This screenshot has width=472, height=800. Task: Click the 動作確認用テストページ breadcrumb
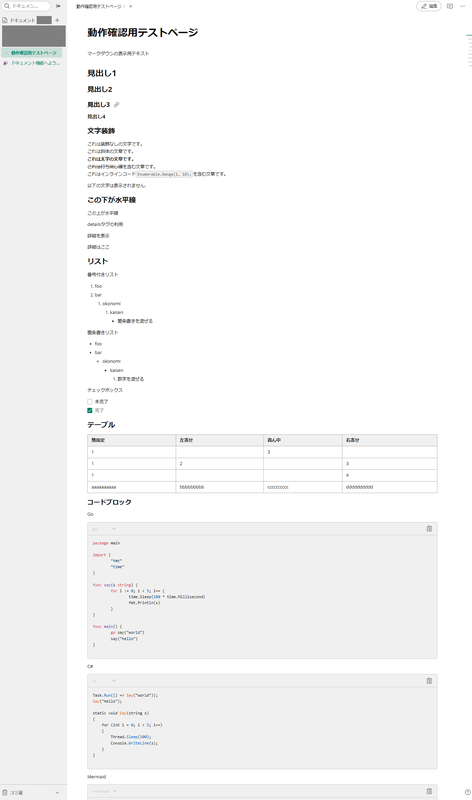(x=98, y=7)
